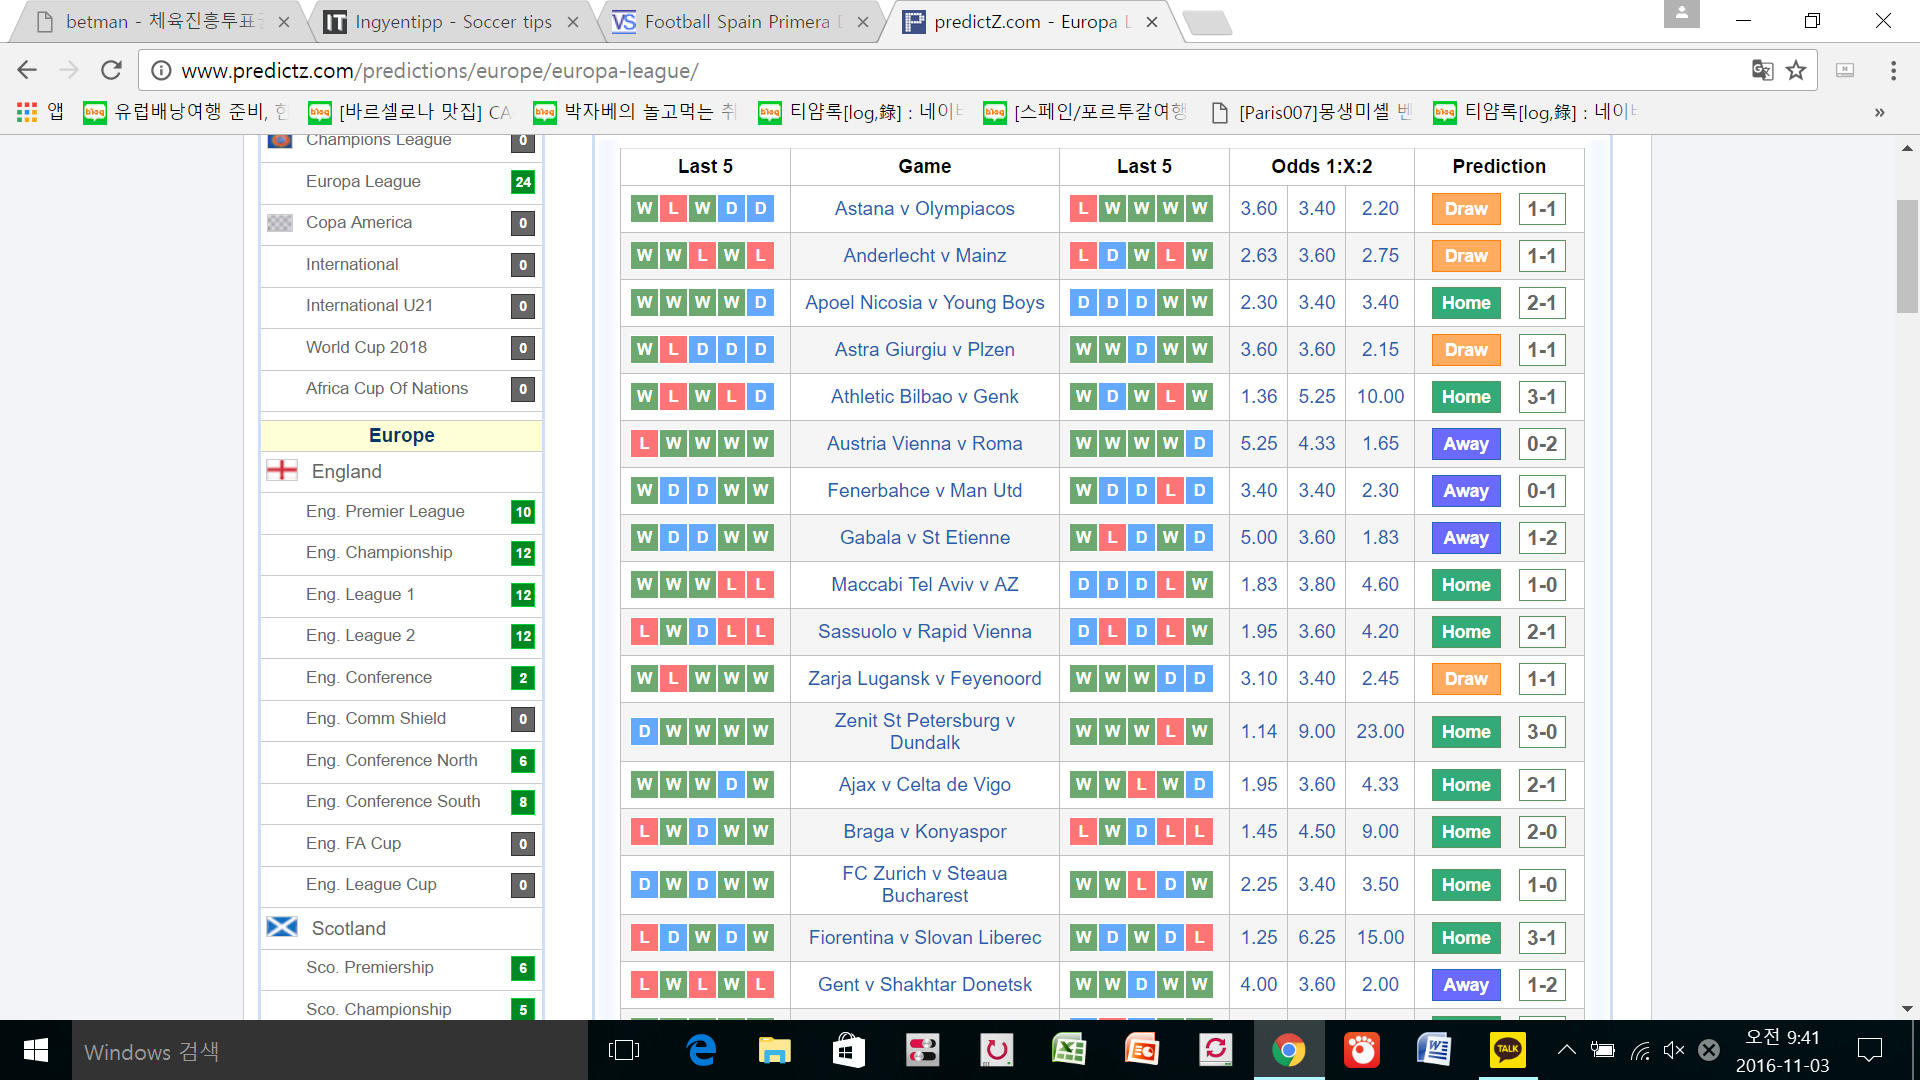Viewport: 1920px width, 1080px height.
Task: Open the Windows Store taskbar icon
Action: (x=848, y=1050)
